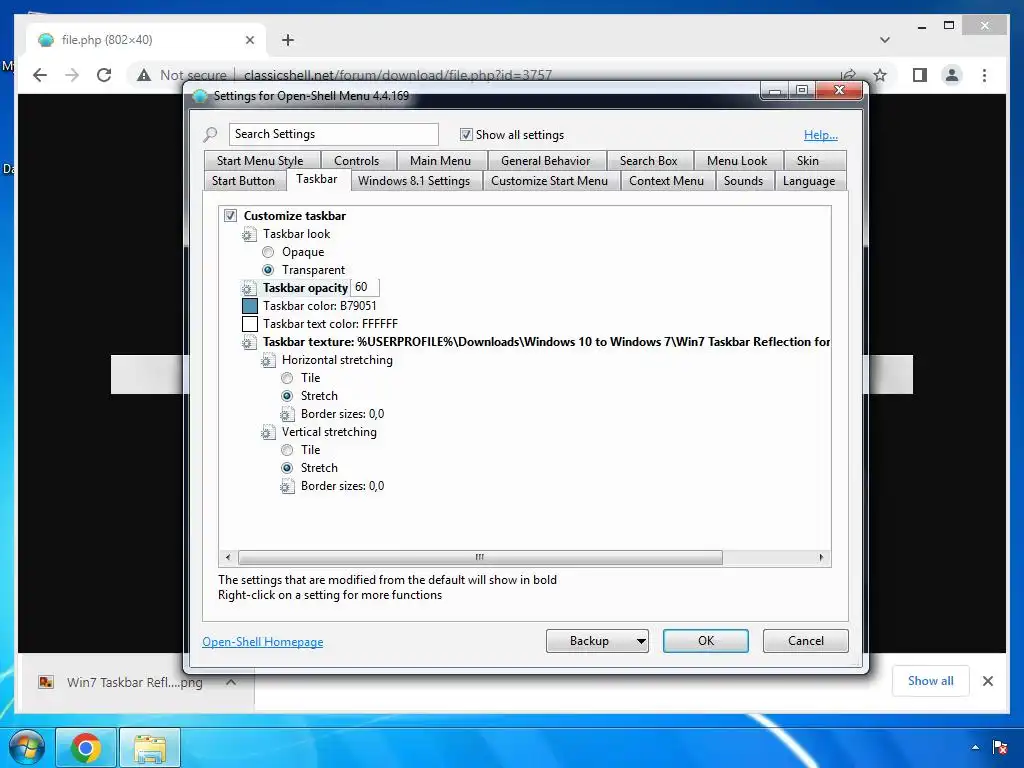This screenshot has height=768, width=1024.
Task: Click the gear icon beside Vertical stretching
Action: (268, 432)
